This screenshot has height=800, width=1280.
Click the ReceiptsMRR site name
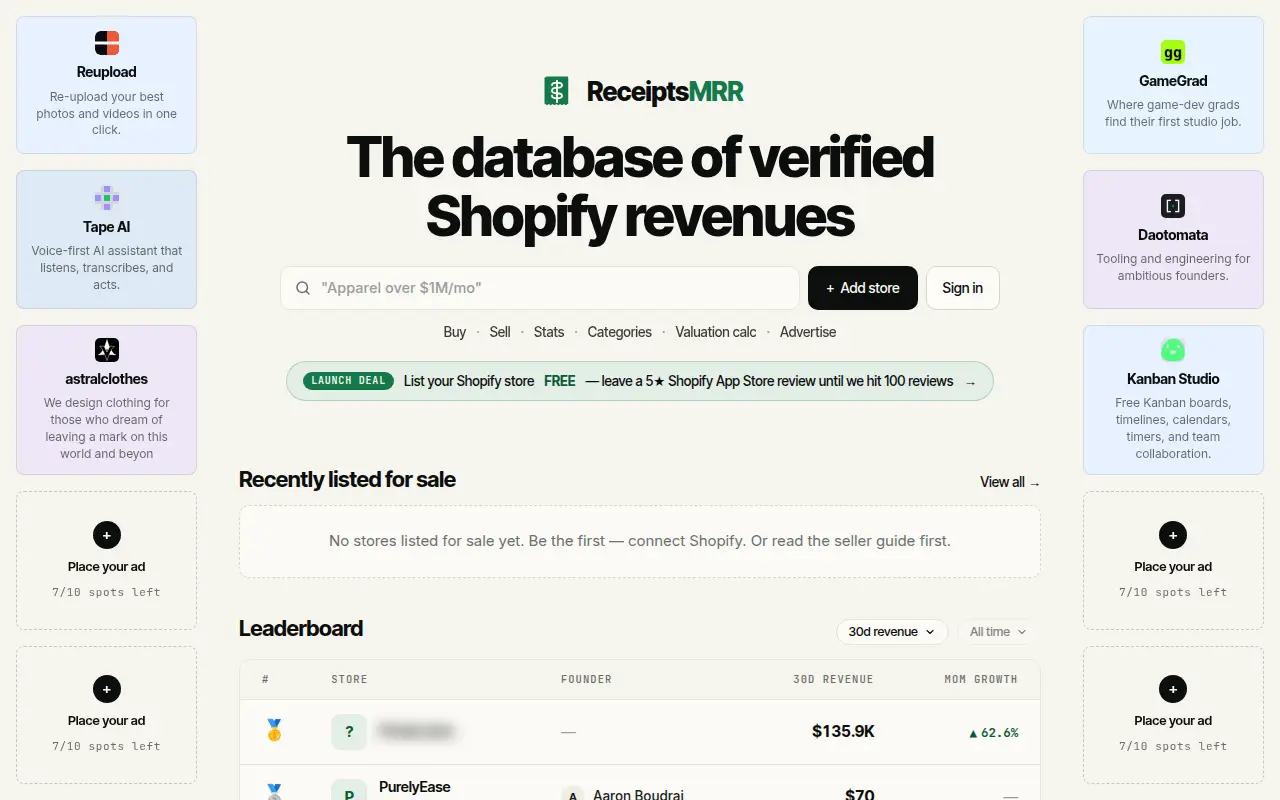665,92
